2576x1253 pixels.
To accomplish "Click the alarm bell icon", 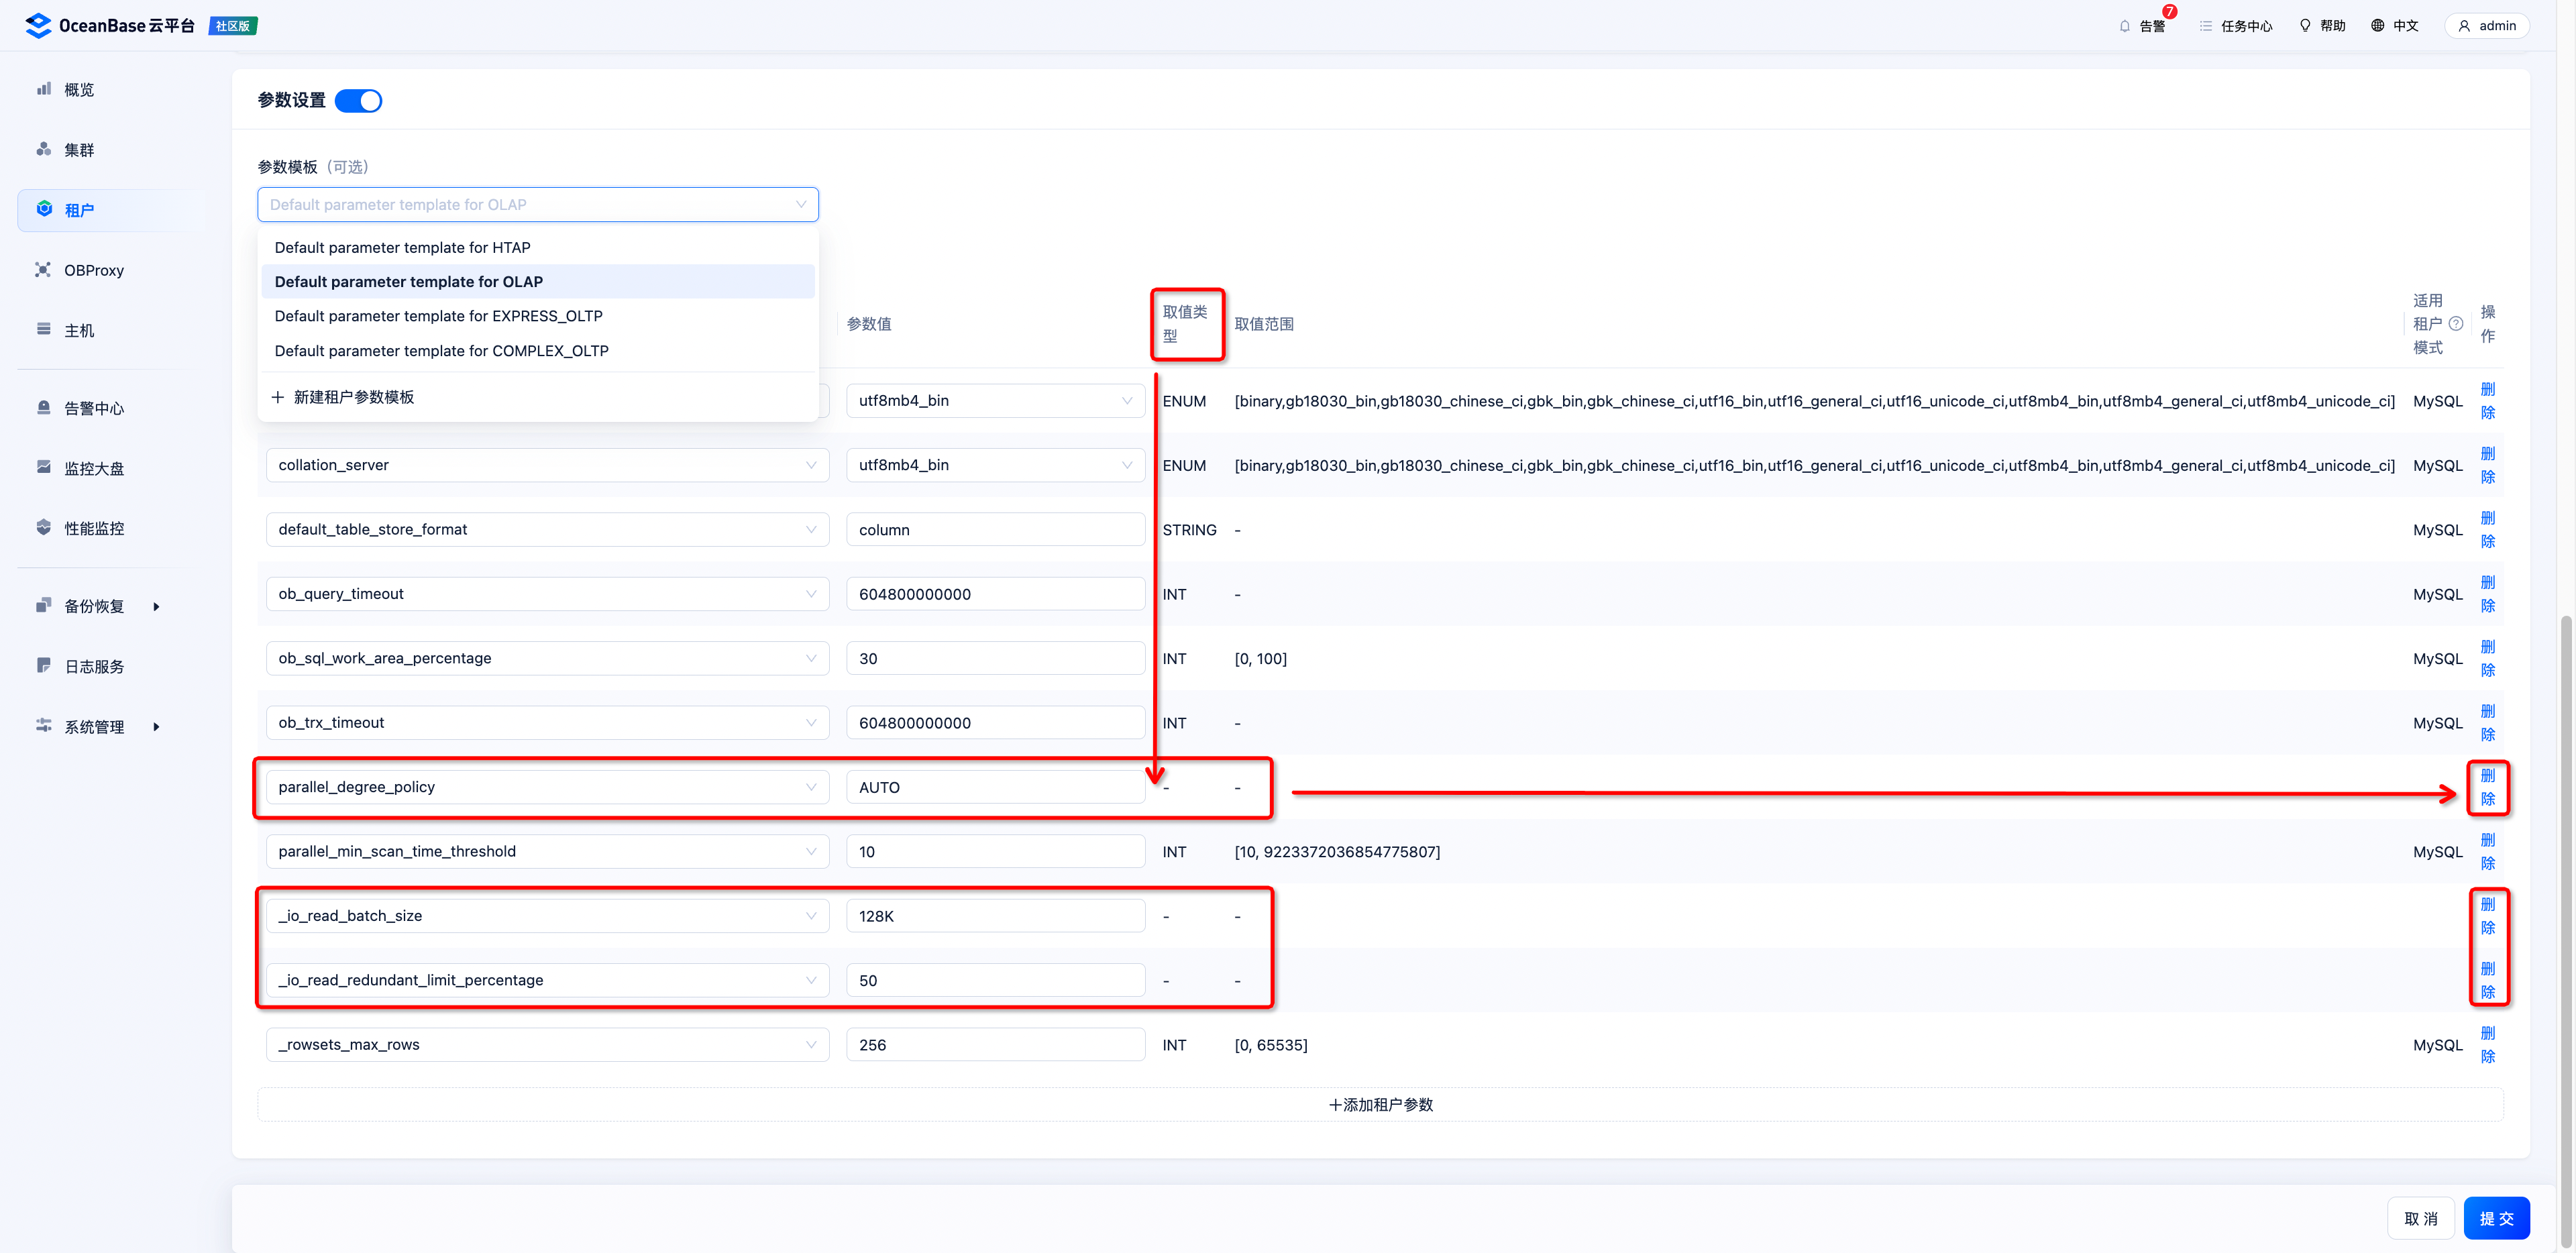I will click(2124, 26).
